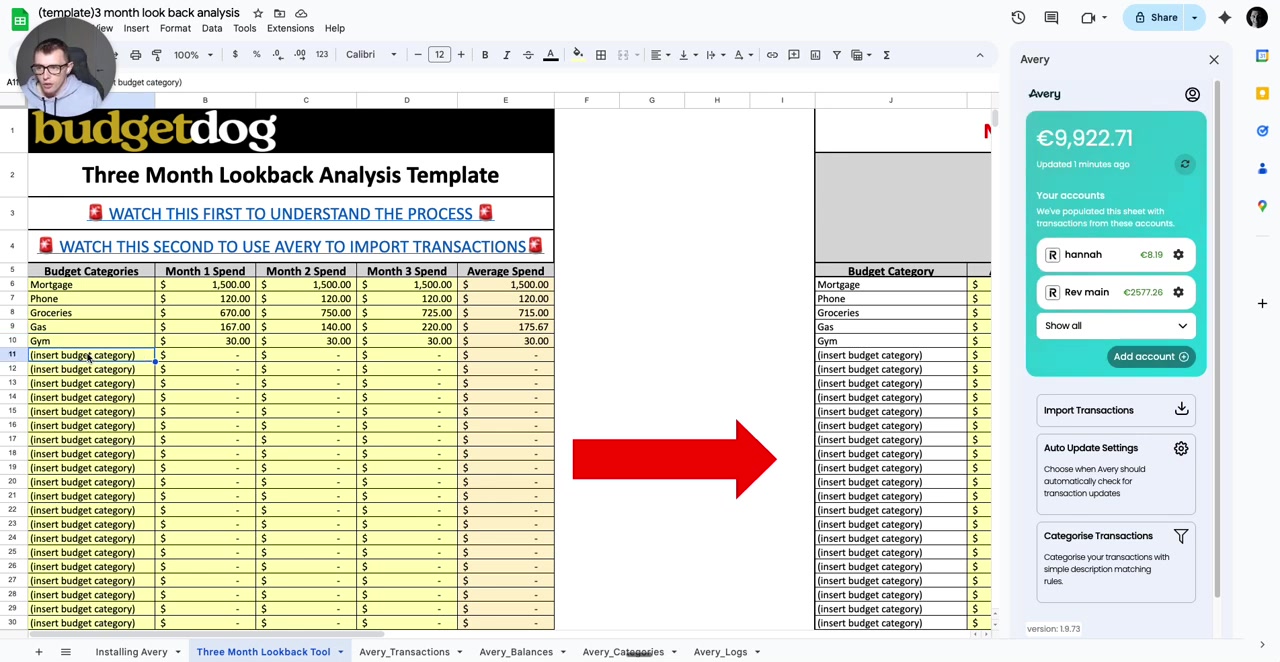Select the Currency format icon
Viewport: 1280px width, 662px height.
(x=235, y=55)
